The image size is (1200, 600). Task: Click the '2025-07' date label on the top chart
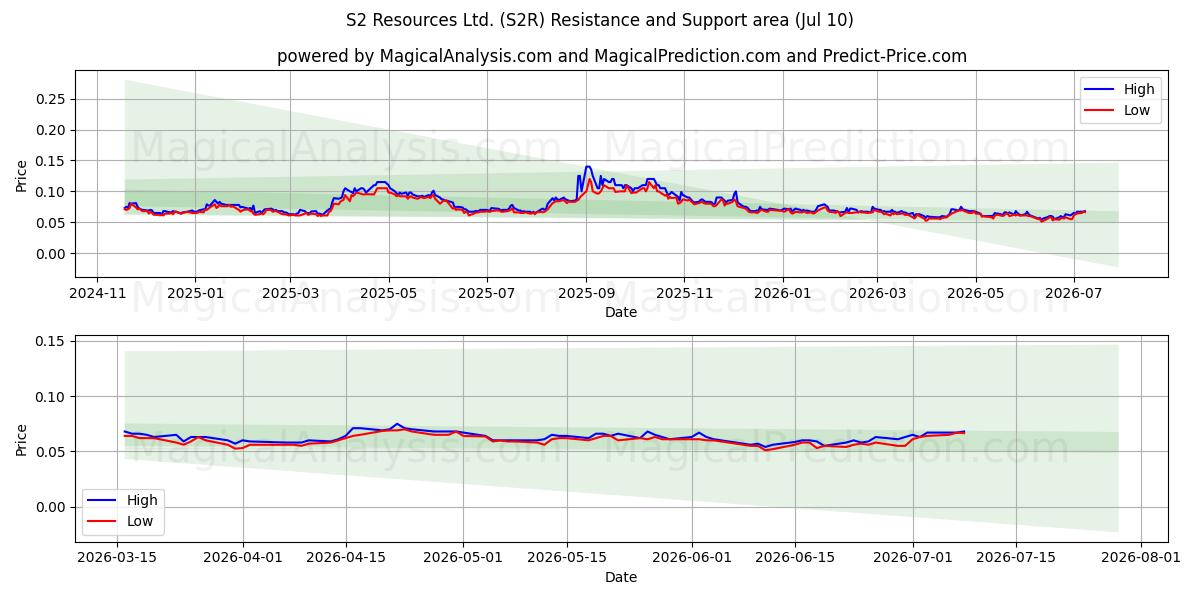tap(487, 294)
